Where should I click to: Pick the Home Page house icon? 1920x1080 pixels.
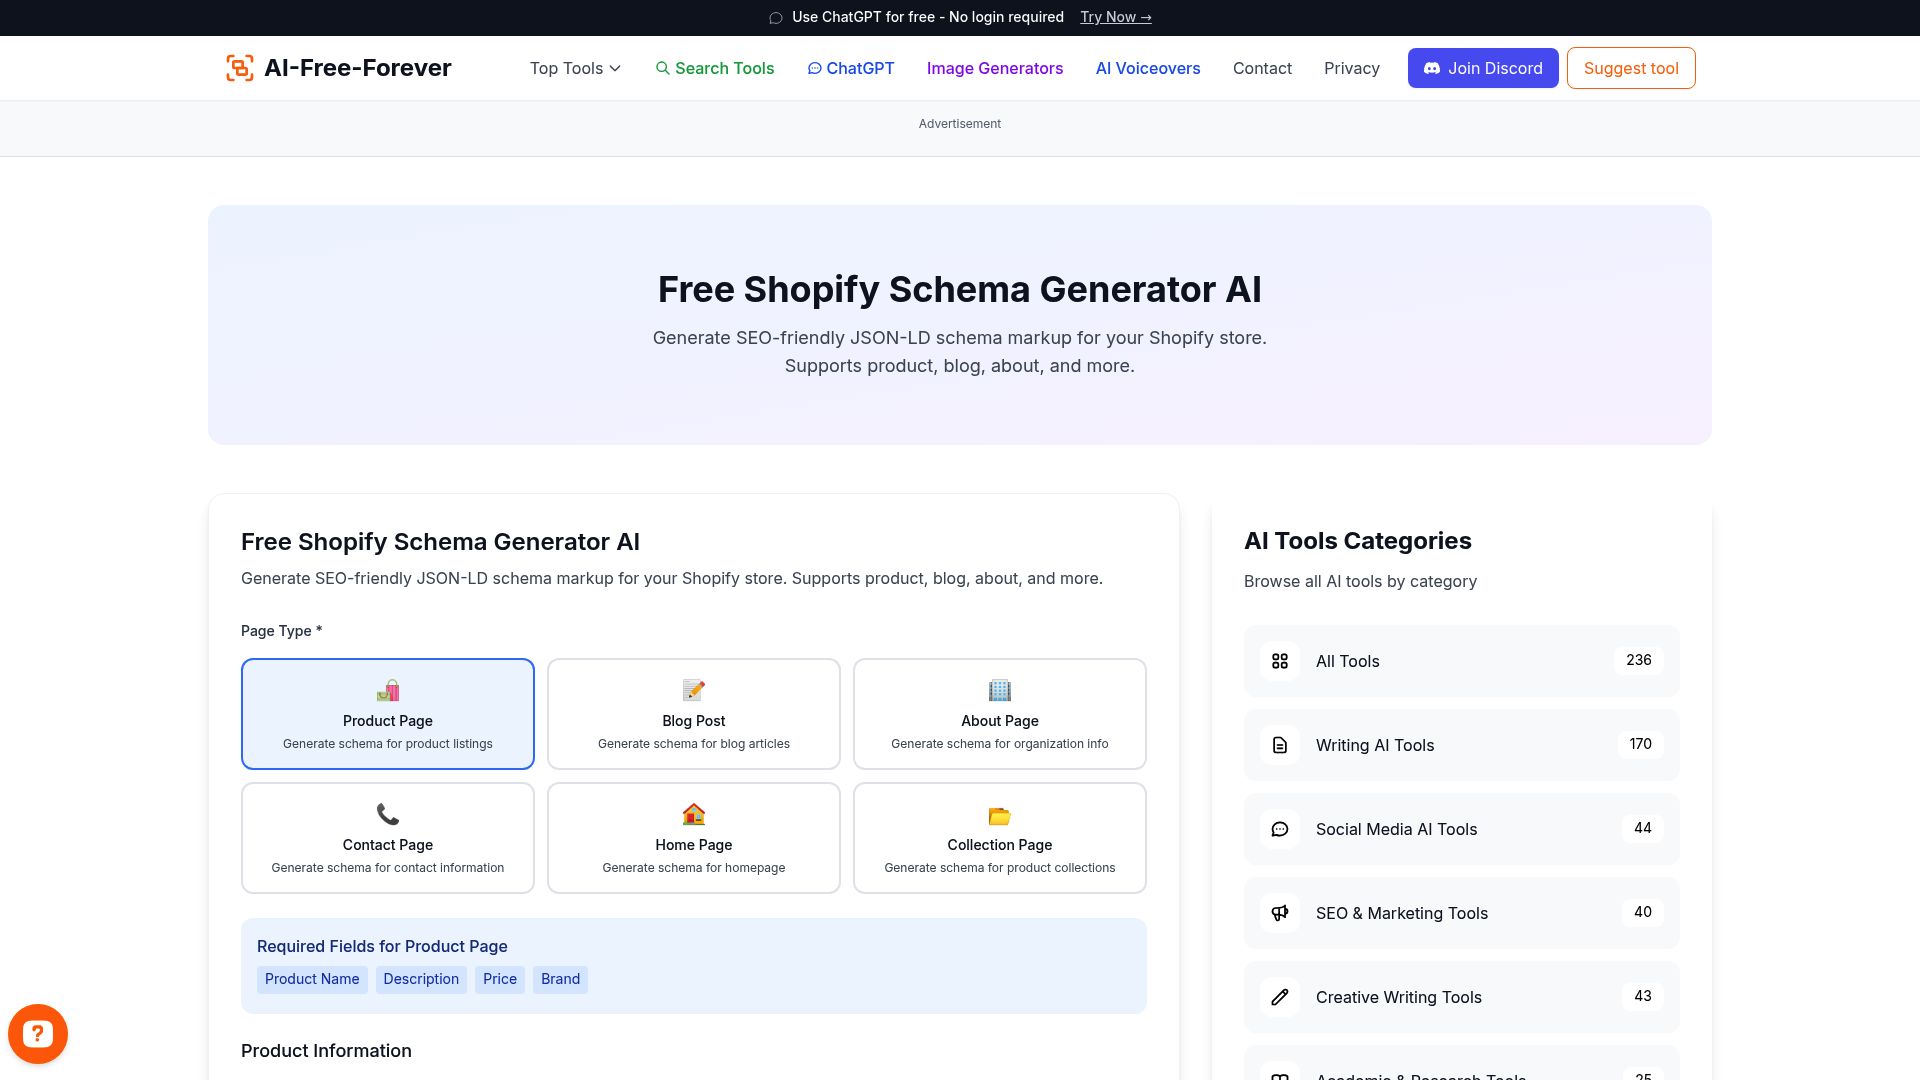click(x=693, y=814)
